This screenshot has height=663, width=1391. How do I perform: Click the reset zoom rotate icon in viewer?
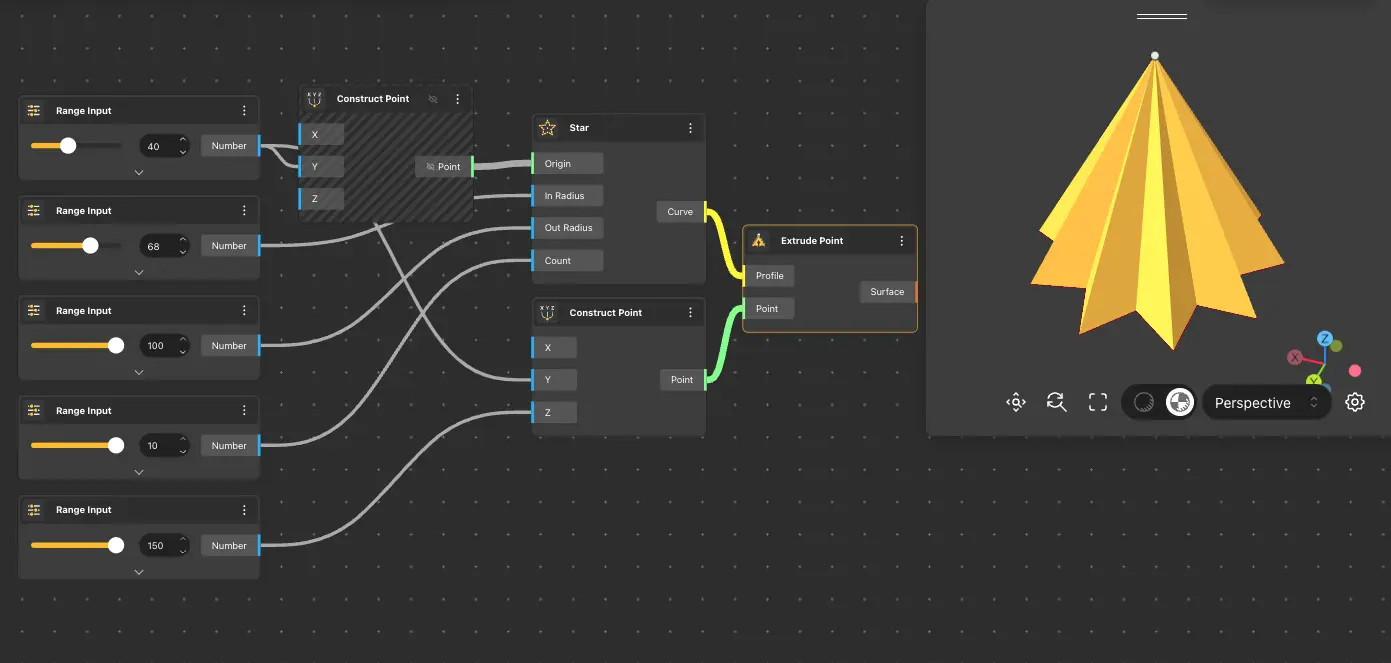point(1056,402)
